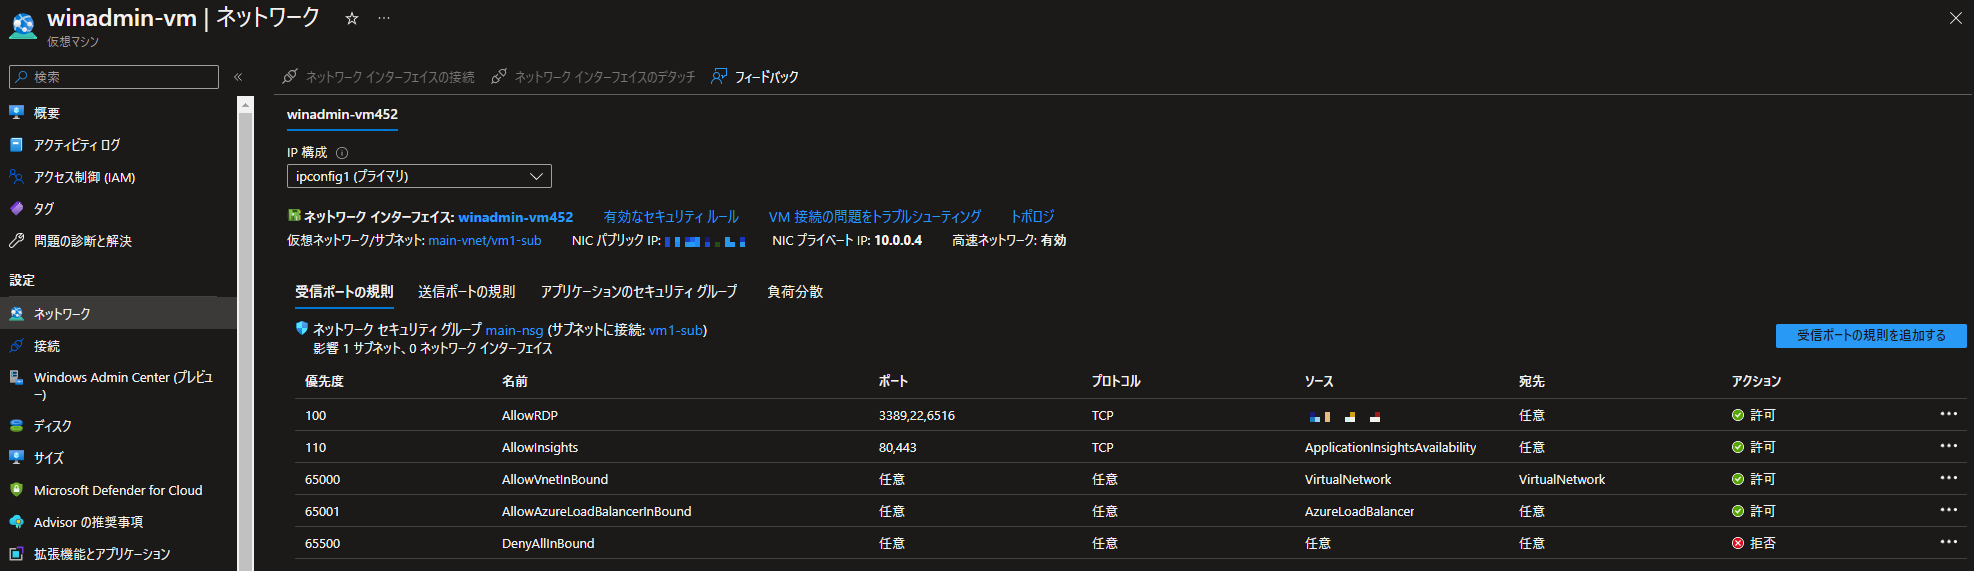Open the 有効なセキュリティ ルール link
This screenshot has height=571, width=1974.
tap(671, 217)
